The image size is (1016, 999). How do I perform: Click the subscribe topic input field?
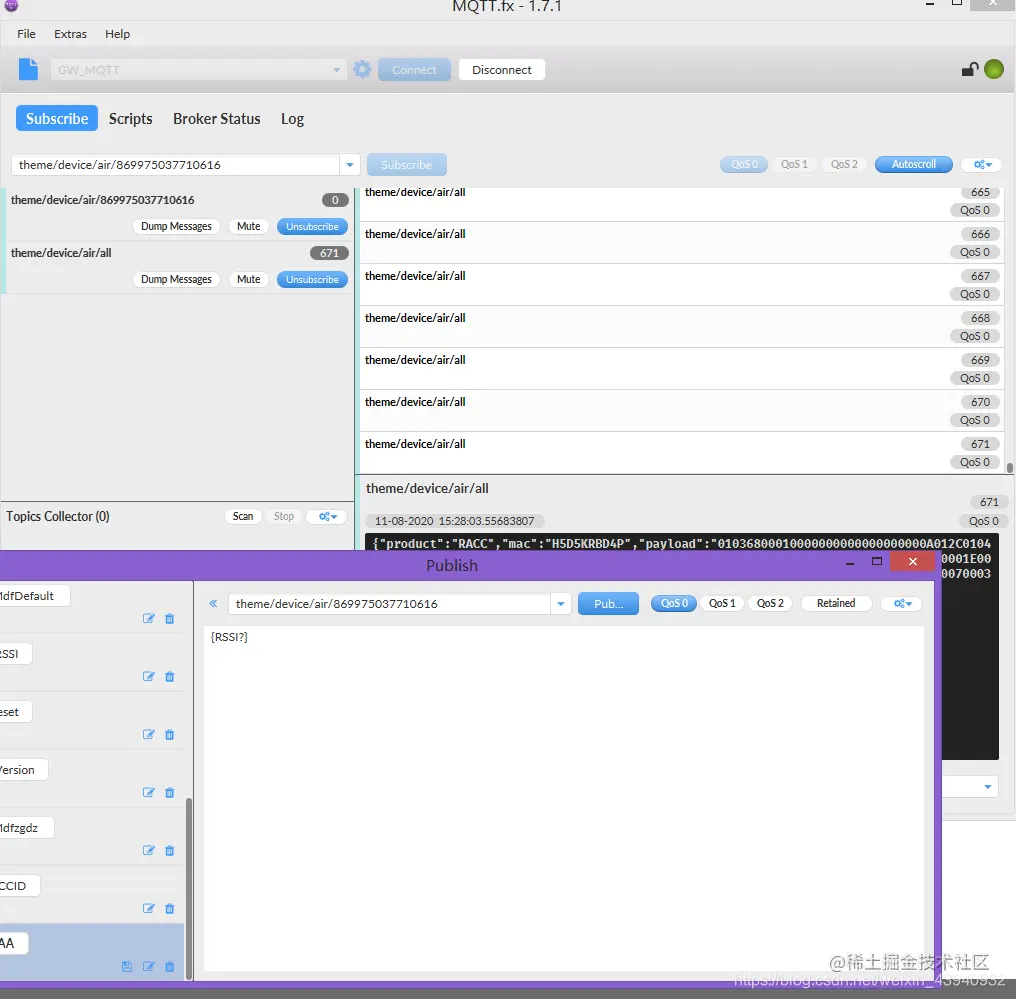point(175,165)
